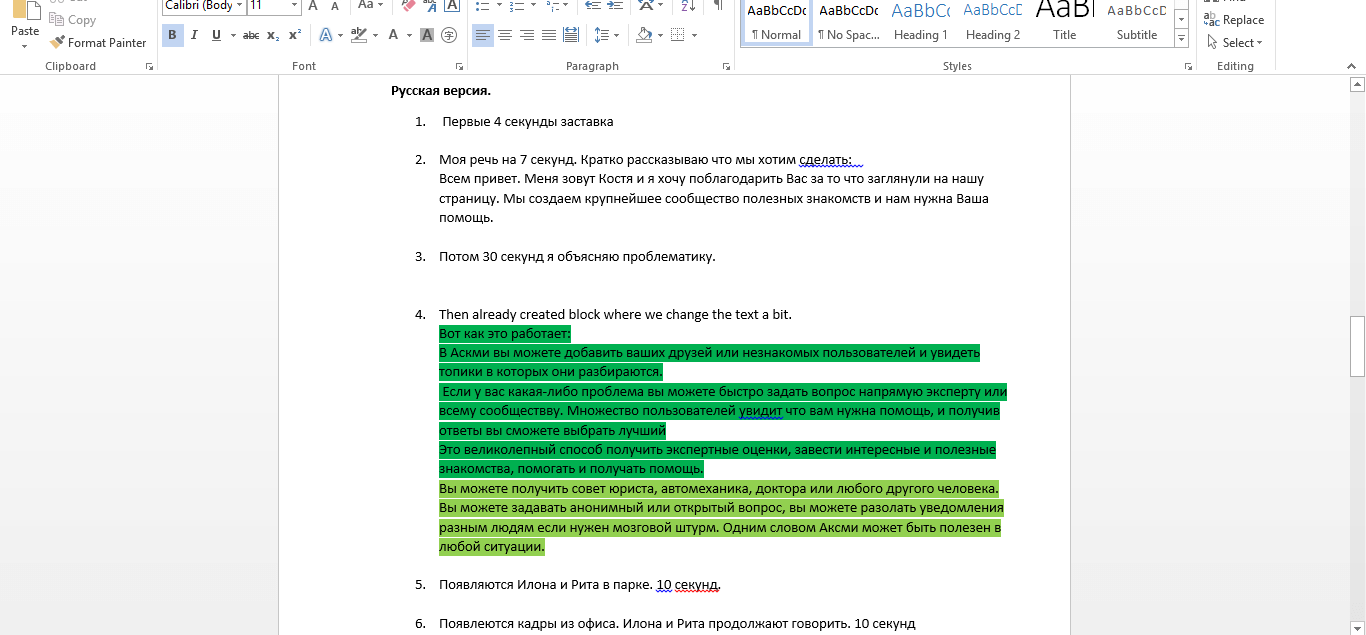Justify paragraph text
1366x635 pixels.
click(549, 35)
